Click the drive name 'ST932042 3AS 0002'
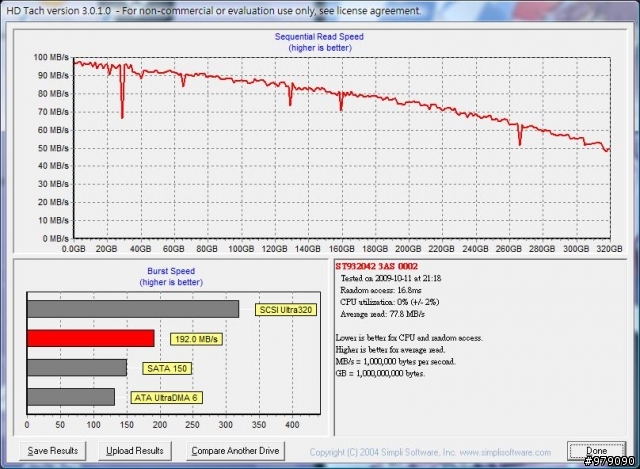Image resolution: width=640 pixels, height=469 pixels. click(x=376, y=267)
